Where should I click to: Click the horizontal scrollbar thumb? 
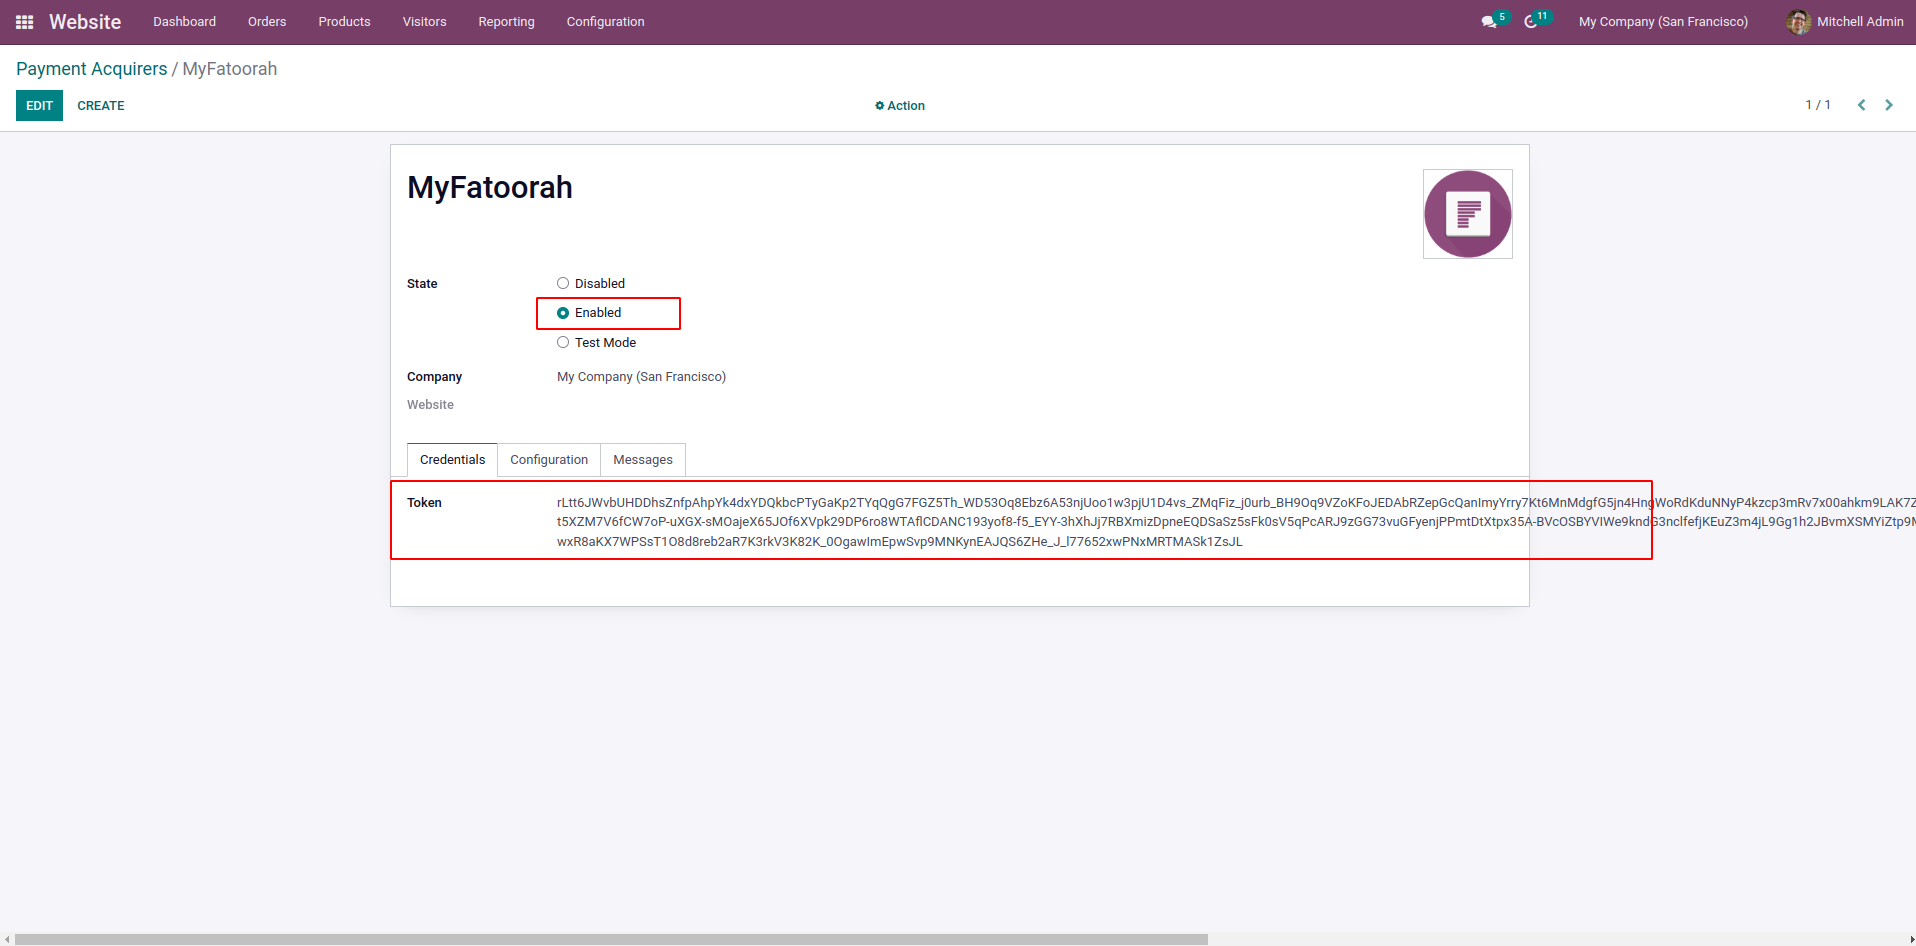(x=611, y=940)
